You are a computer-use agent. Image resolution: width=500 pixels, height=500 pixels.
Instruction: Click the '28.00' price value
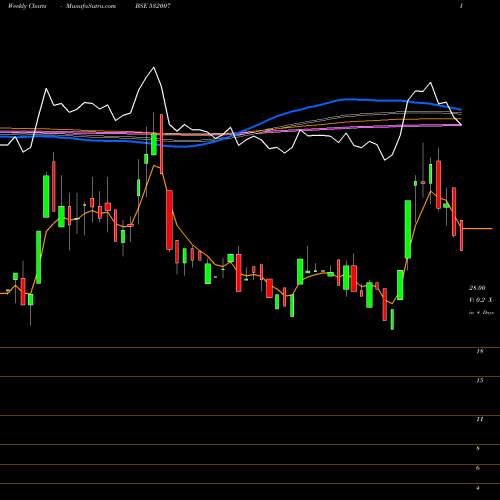(477, 288)
